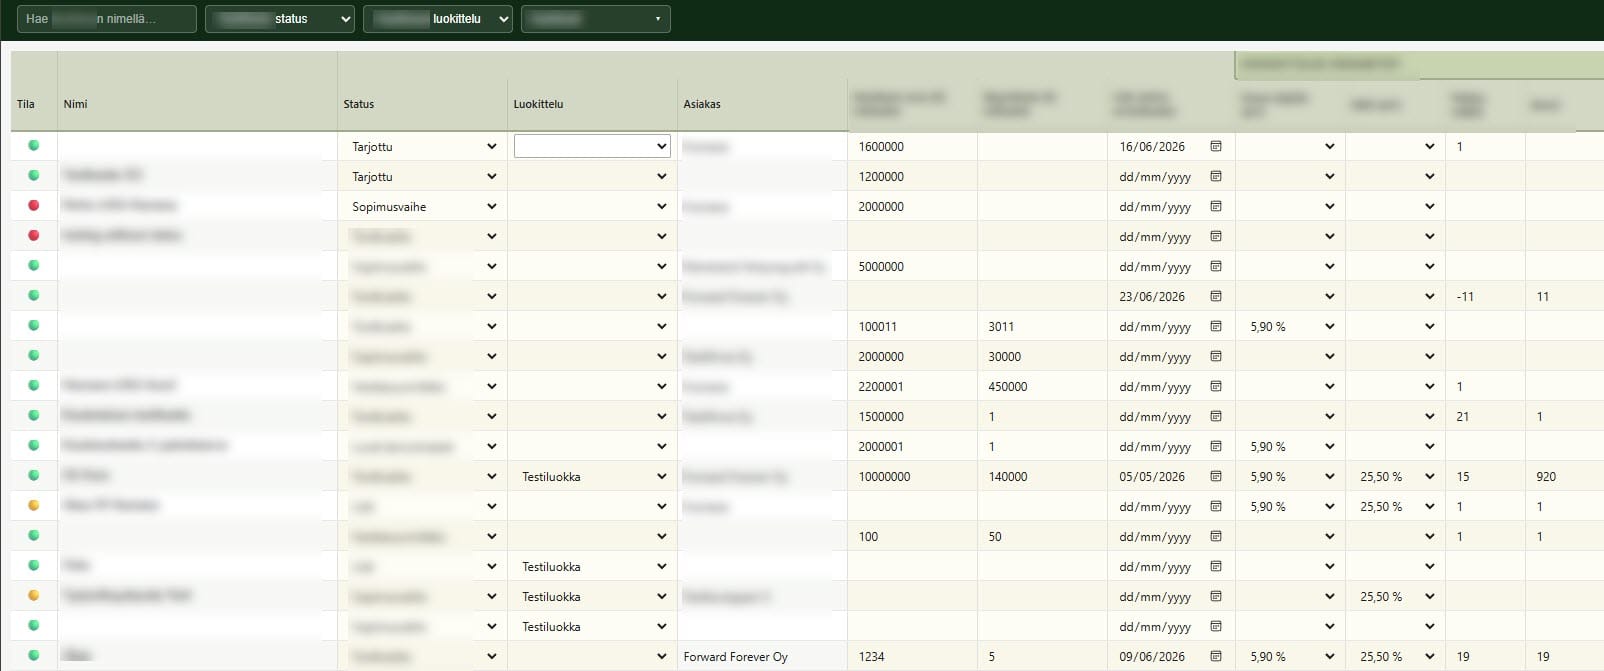Open Tarjottu status dropdown in the 1600000 row

point(424,146)
